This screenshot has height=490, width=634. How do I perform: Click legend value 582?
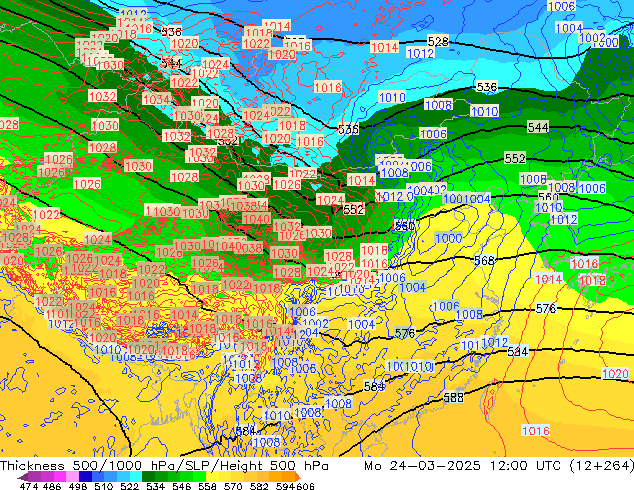pyautogui.click(x=259, y=486)
